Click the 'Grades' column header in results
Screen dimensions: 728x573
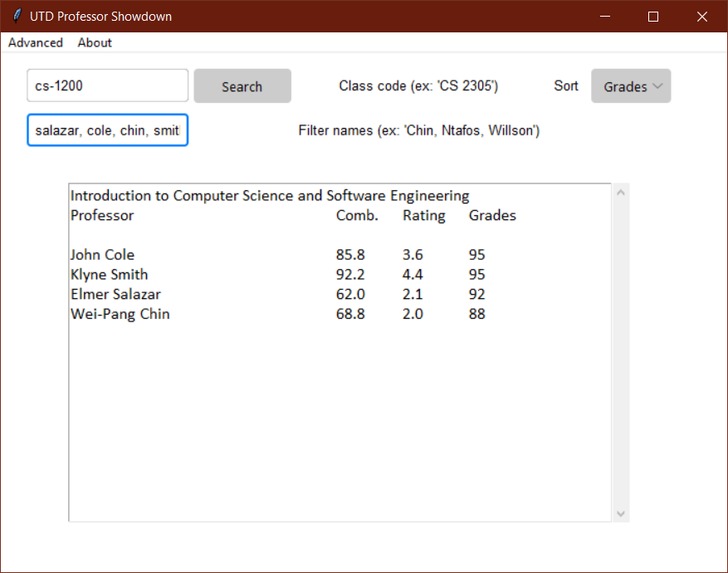[x=492, y=215]
